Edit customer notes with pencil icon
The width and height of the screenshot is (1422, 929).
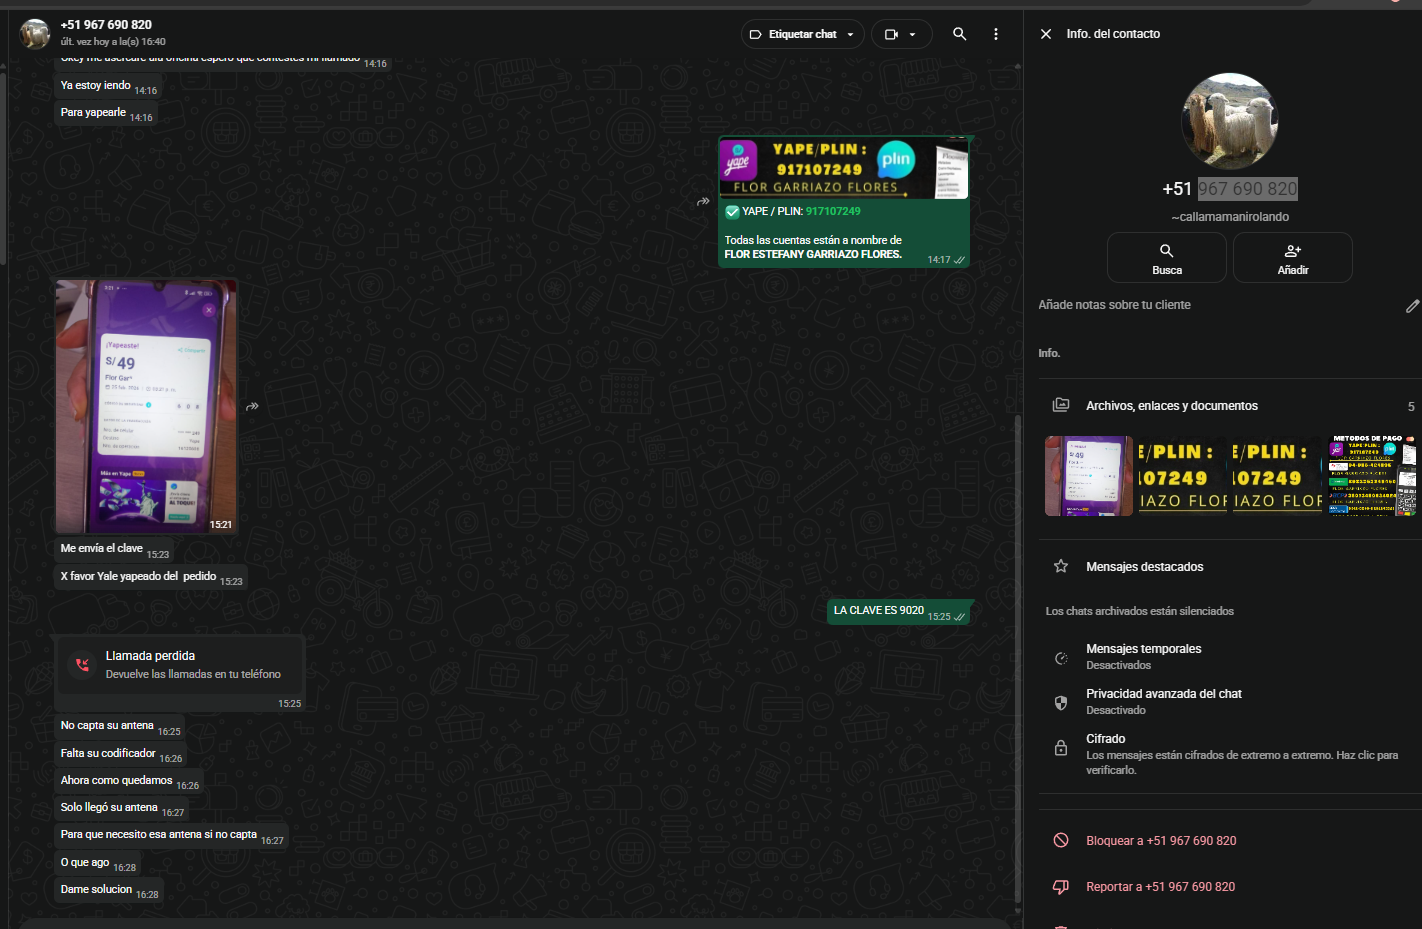(1411, 306)
